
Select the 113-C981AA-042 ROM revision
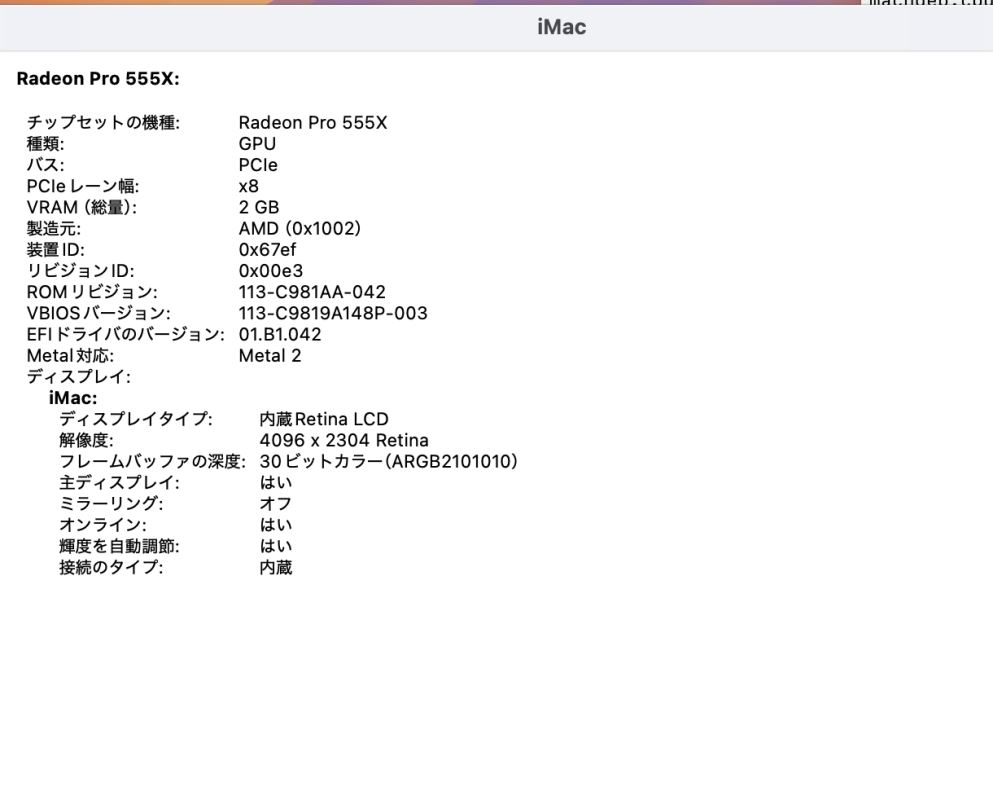coord(312,292)
